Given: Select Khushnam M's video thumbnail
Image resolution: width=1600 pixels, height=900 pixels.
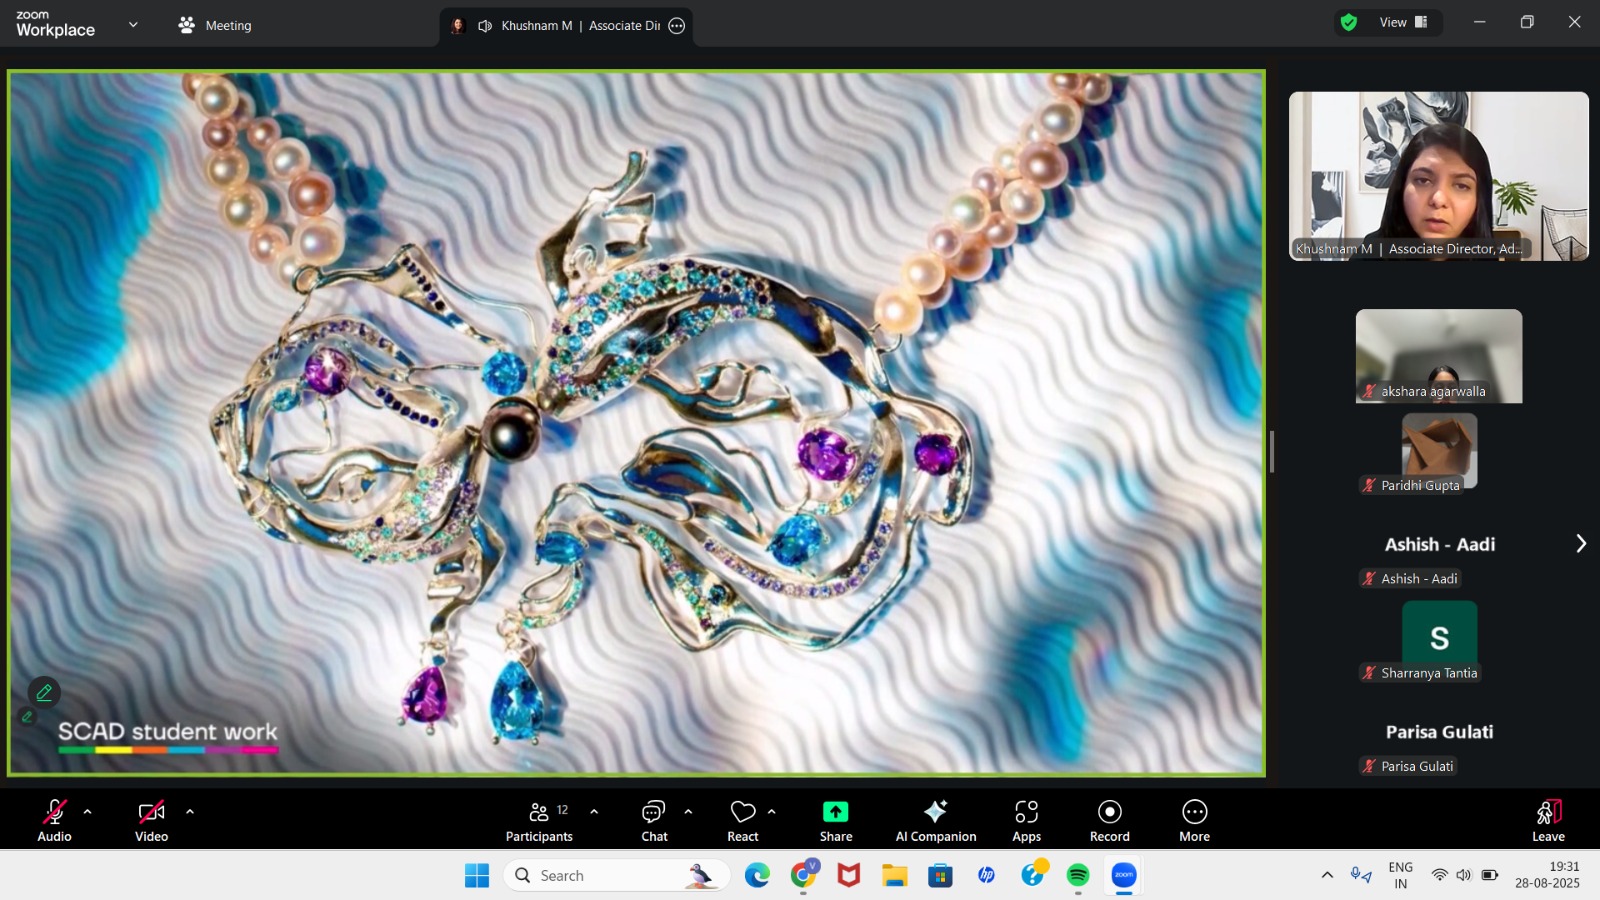Looking at the screenshot, I should [x=1438, y=176].
